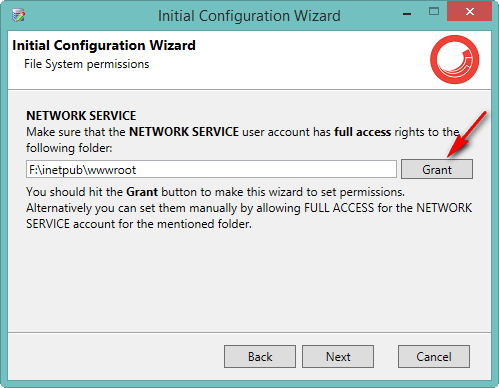Maximize the wizard window
This screenshot has width=499, height=388.
click(434, 12)
